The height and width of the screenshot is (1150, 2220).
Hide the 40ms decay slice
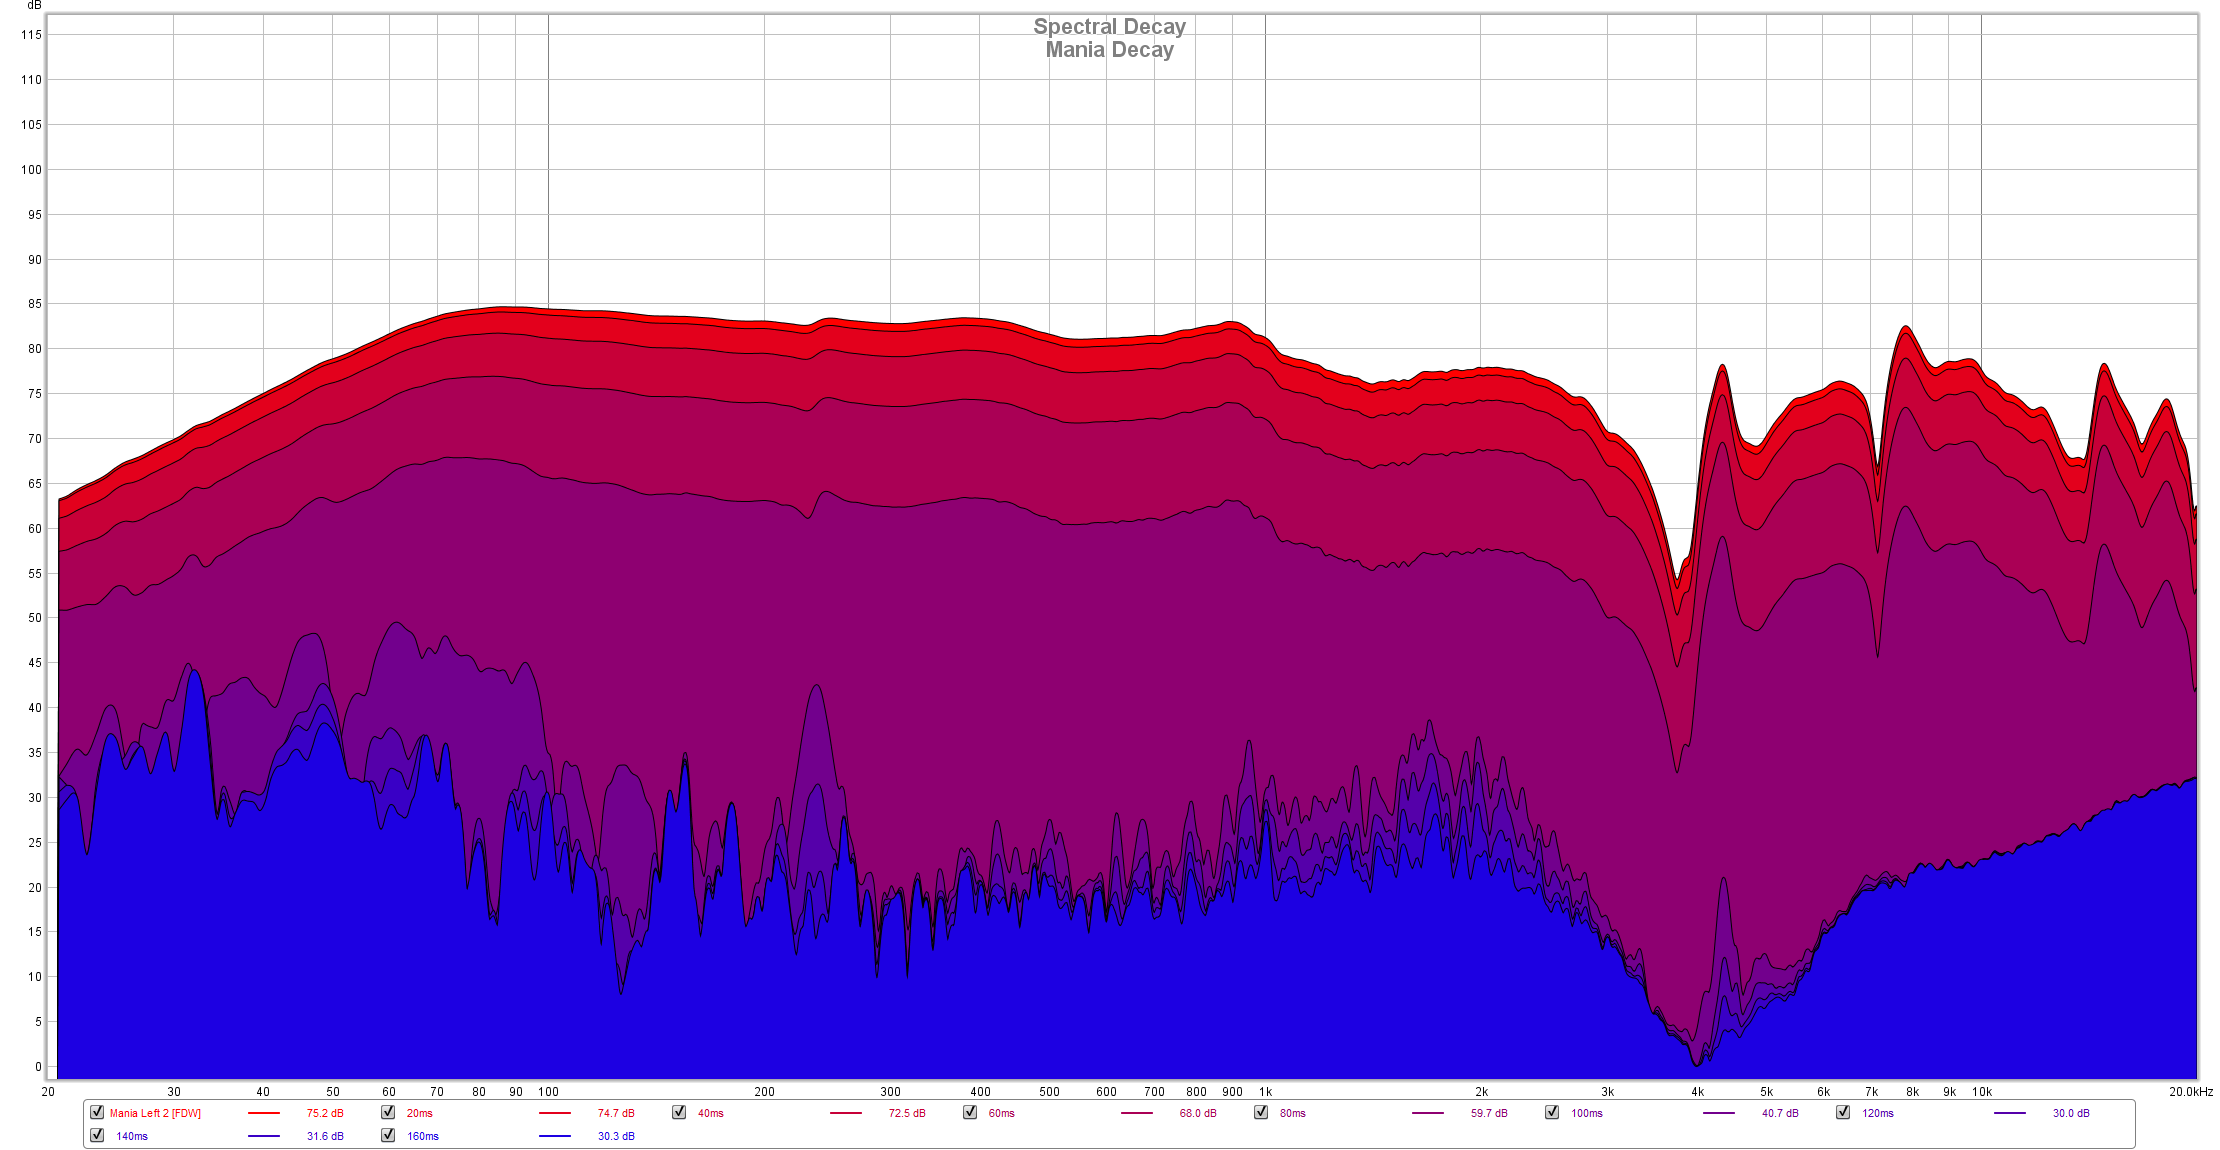[679, 1112]
